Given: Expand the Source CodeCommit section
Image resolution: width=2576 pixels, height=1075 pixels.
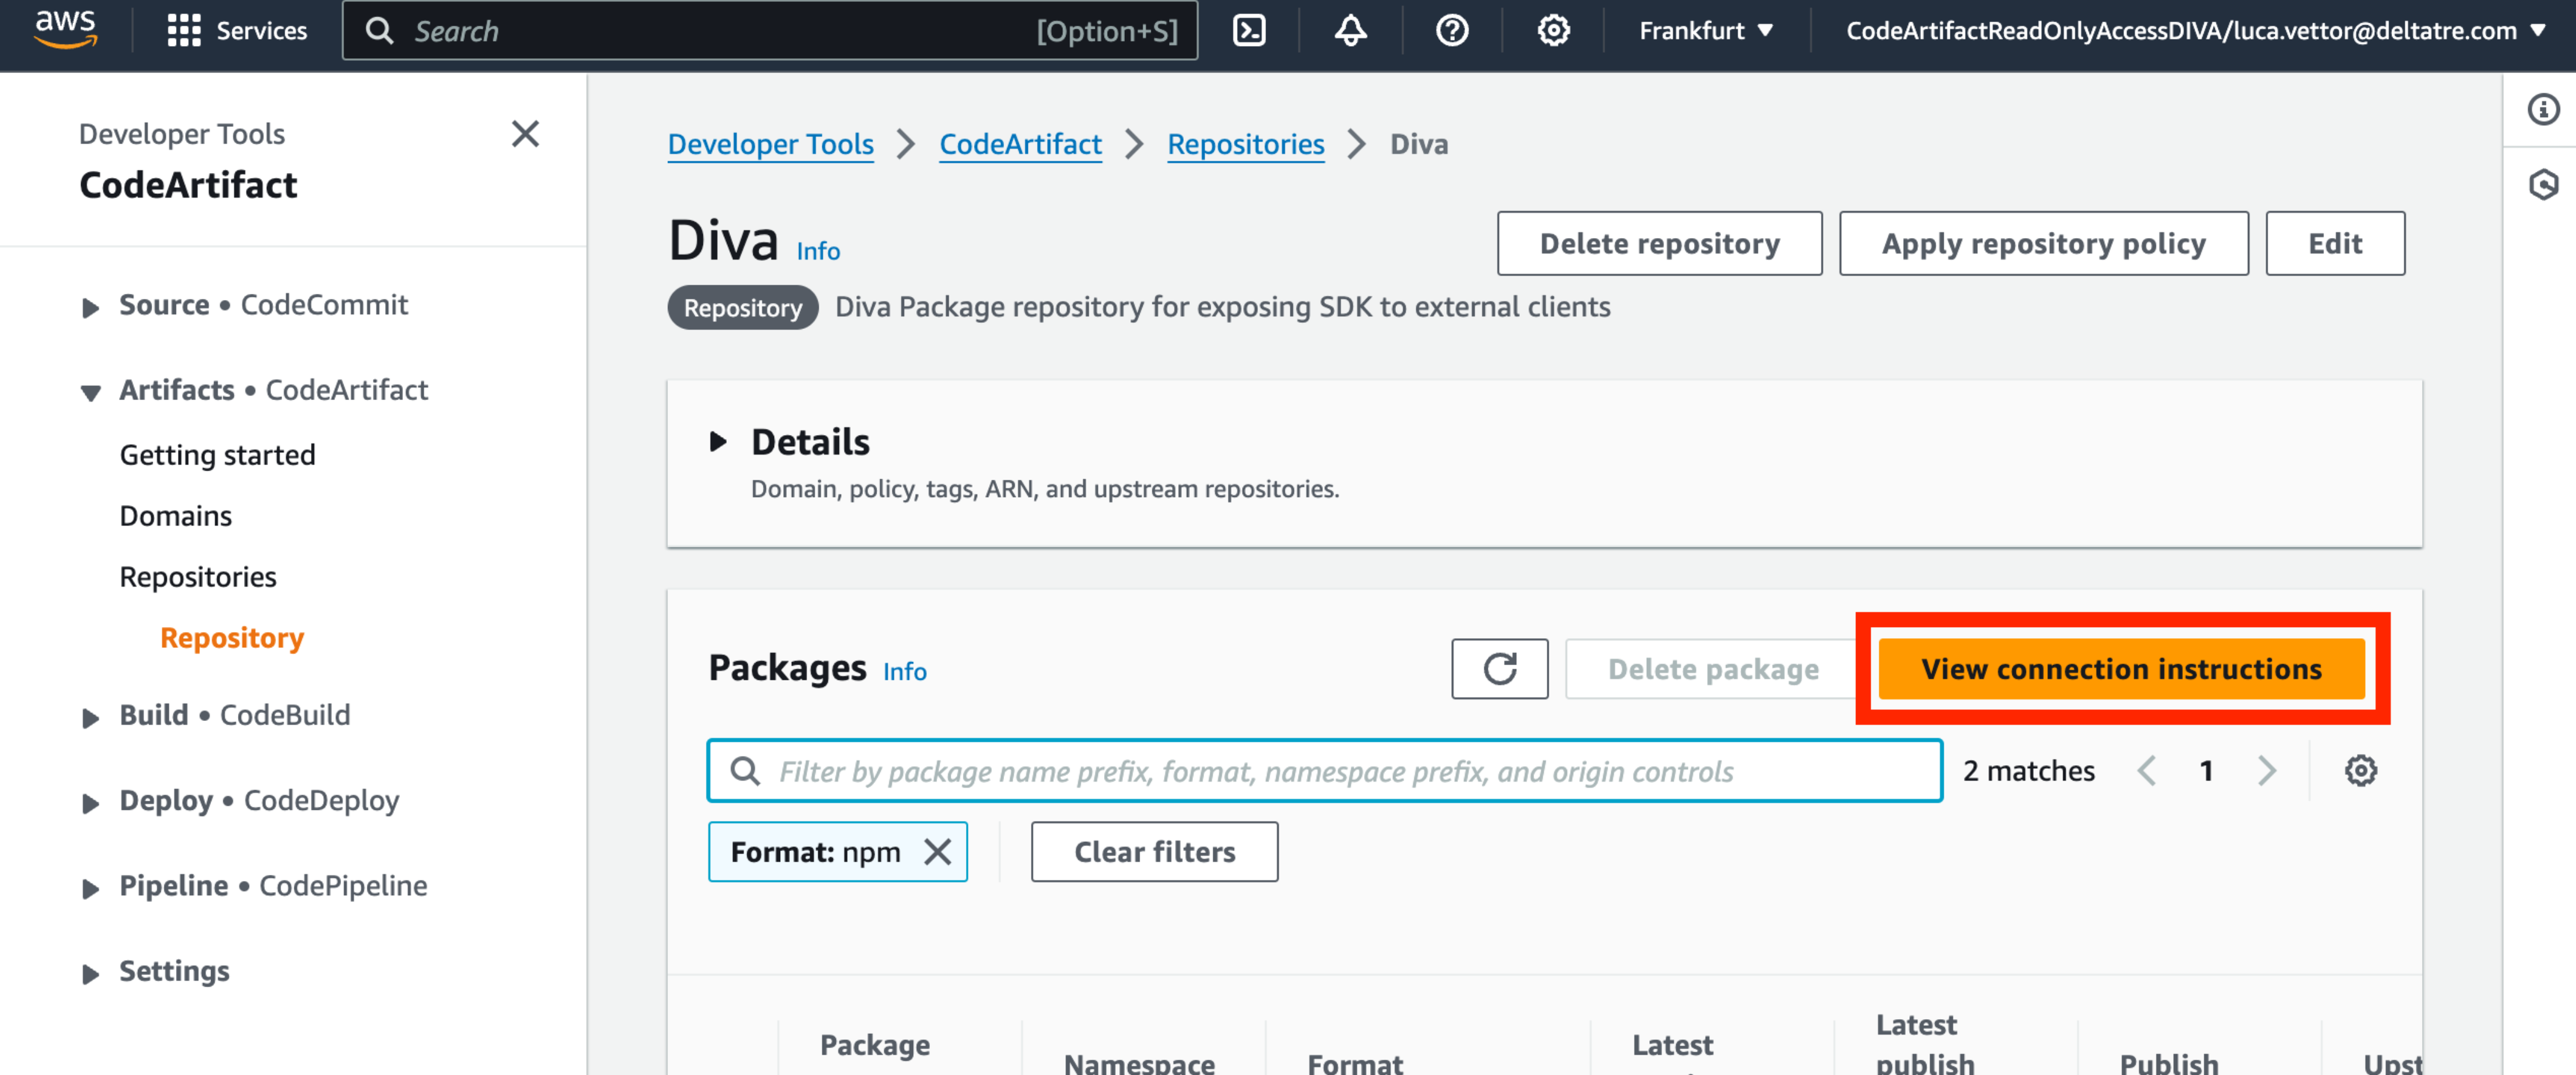Looking at the screenshot, I should click(x=90, y=307).
